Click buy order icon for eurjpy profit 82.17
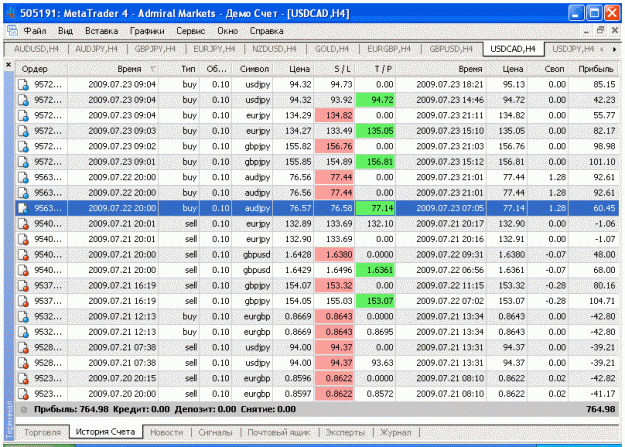Screen dimensions: 625x447 coord(24,131)
